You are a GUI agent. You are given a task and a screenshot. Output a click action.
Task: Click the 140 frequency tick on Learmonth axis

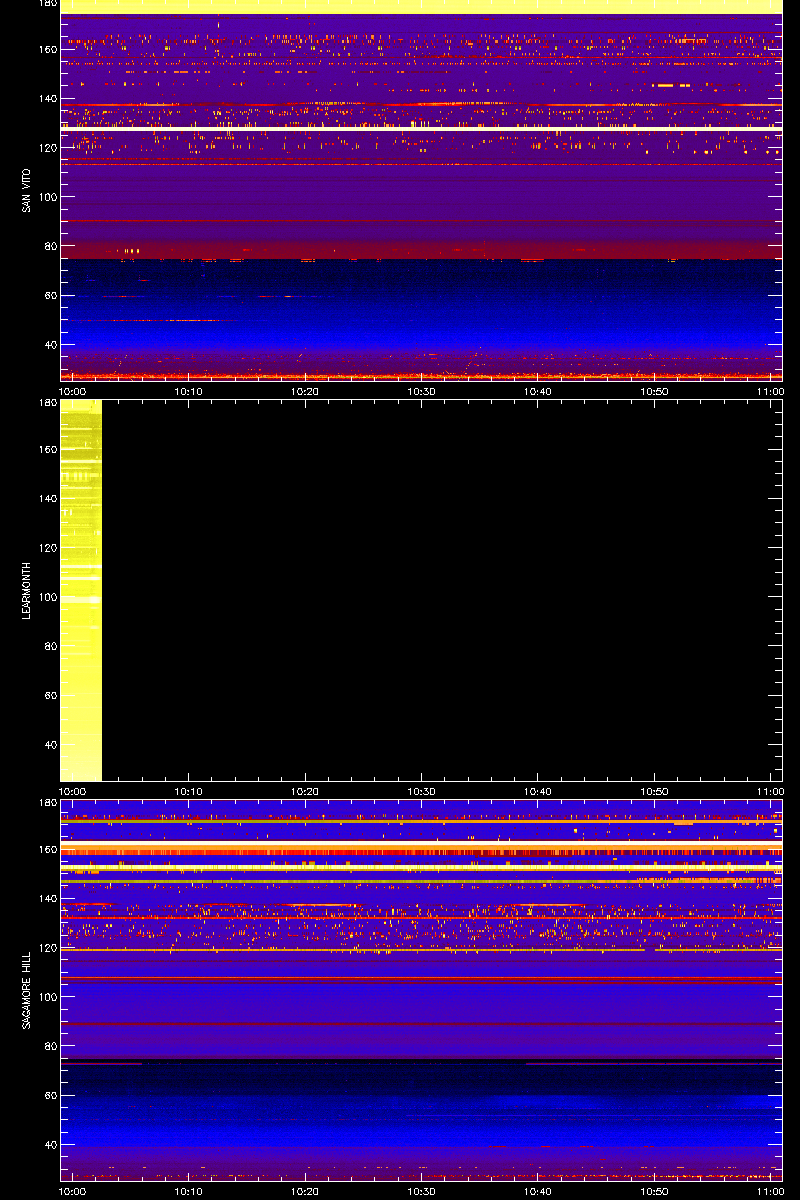pos(47,498)
